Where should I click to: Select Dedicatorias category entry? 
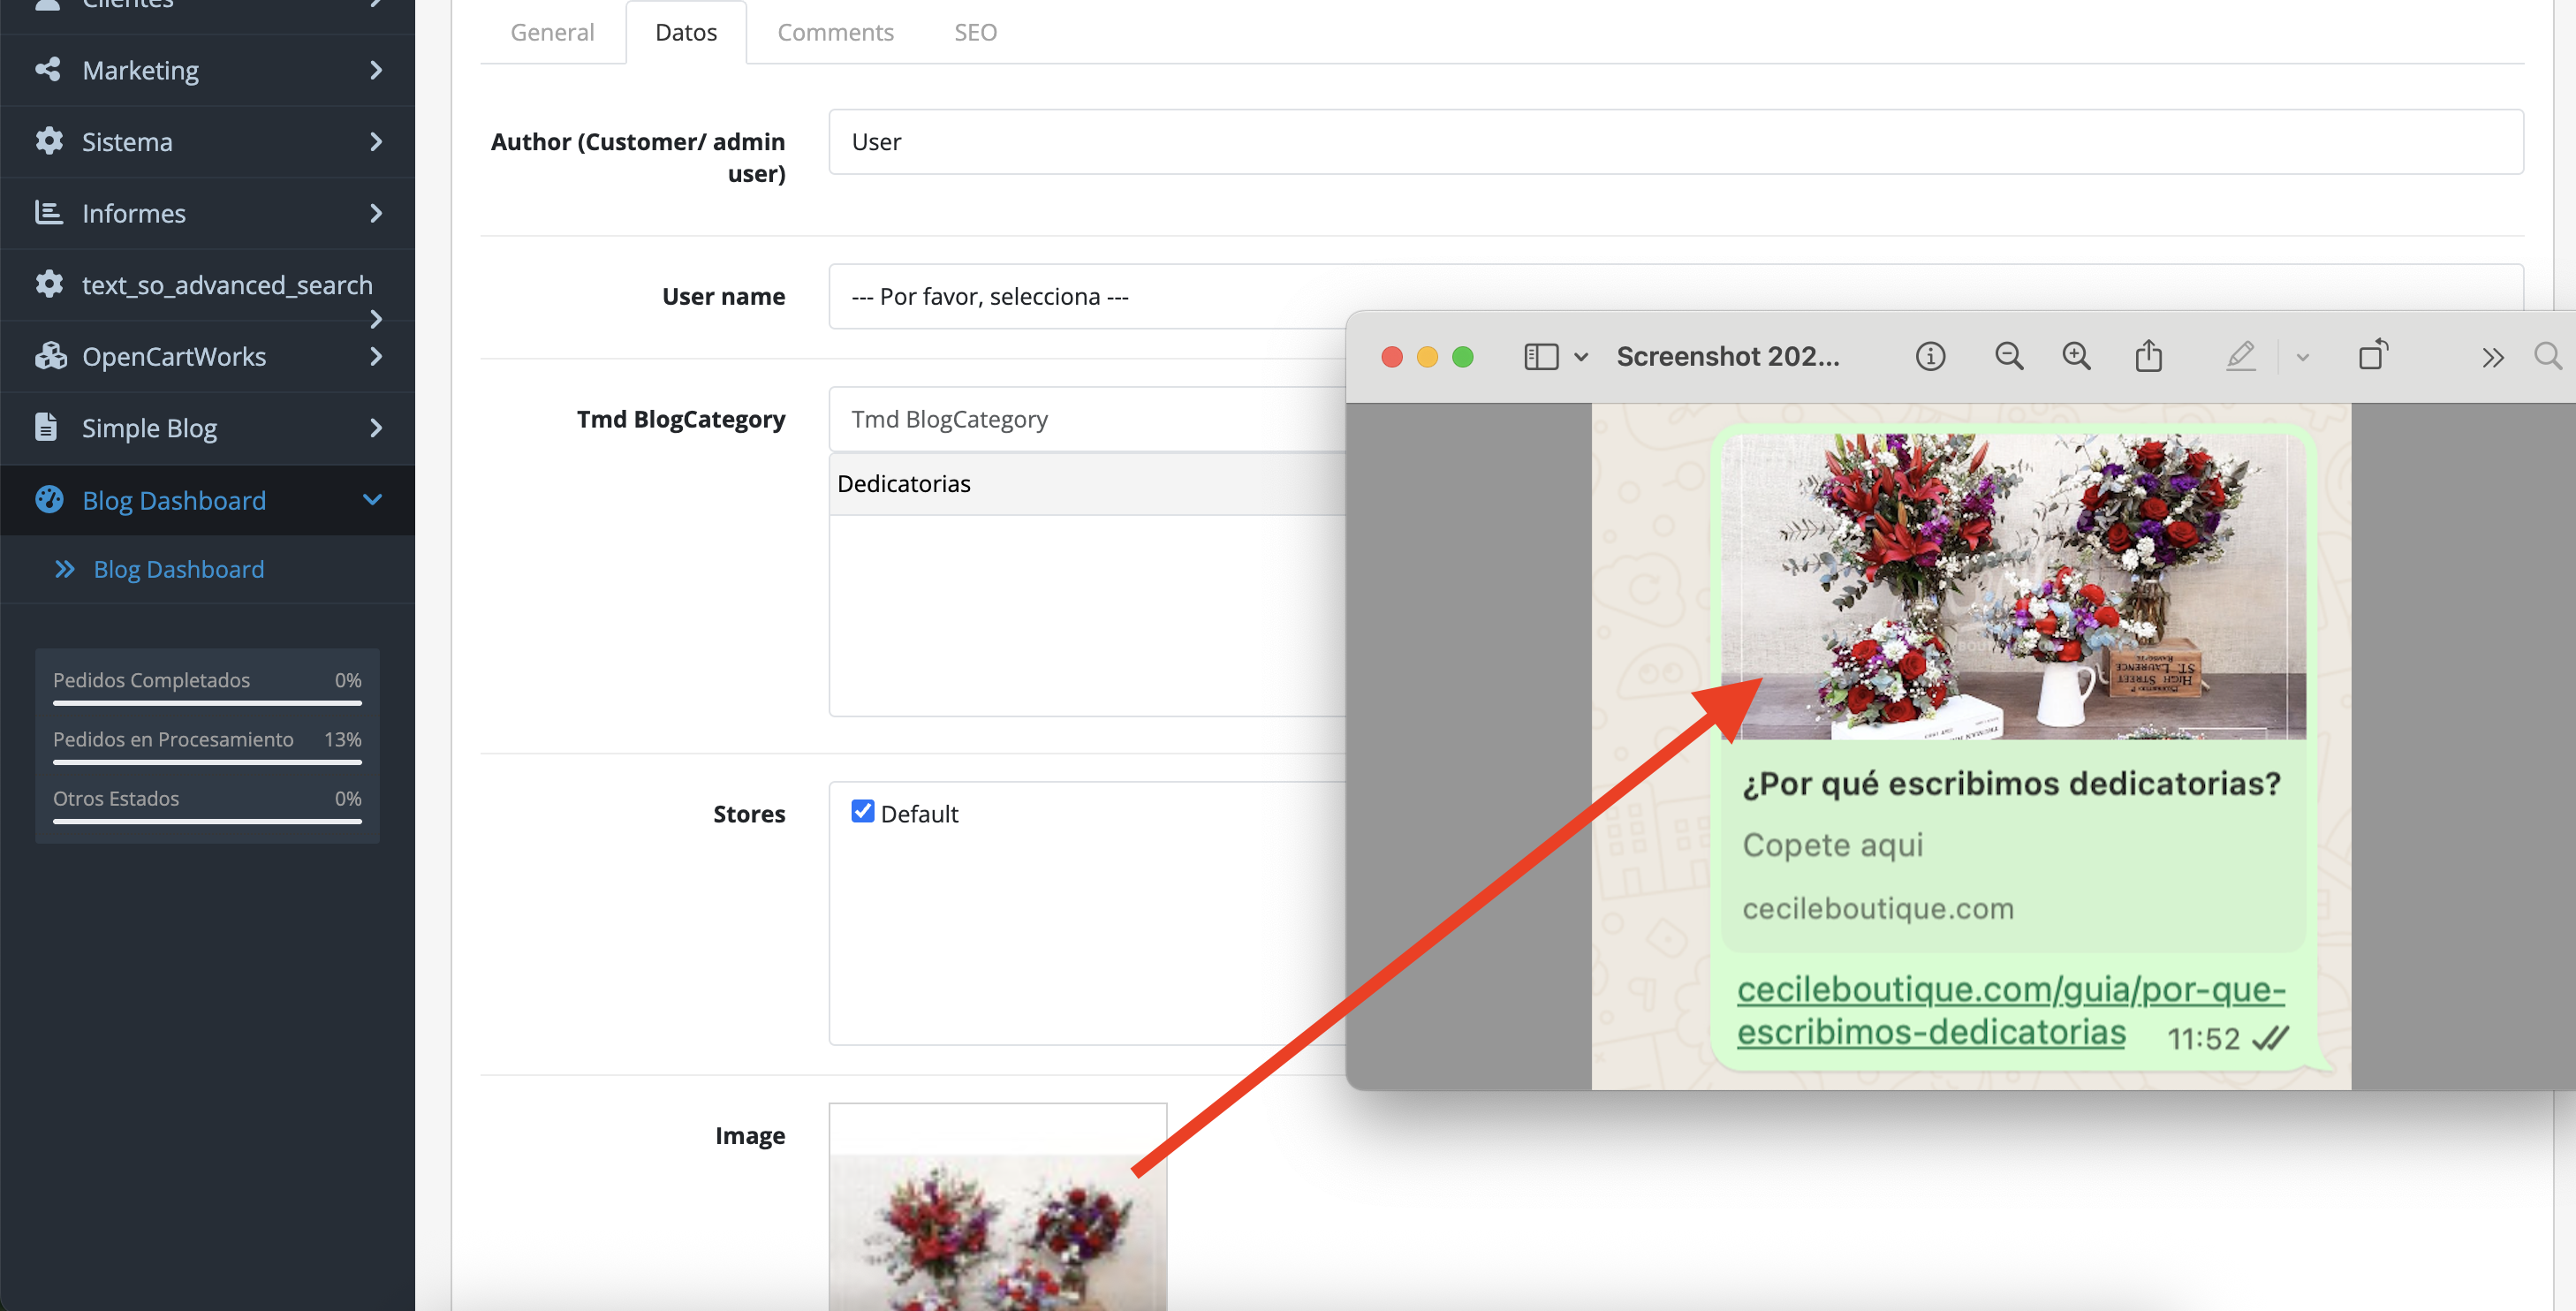(x=904, y=484)
